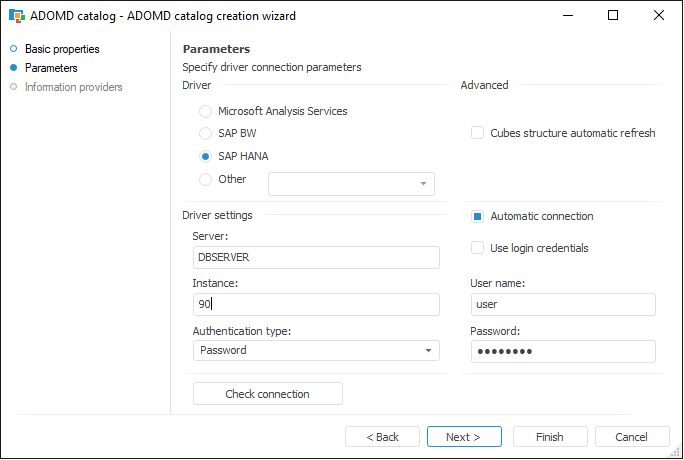Enable Cubes structure automatic refresh
This screenshot has width=684, height=460.
coord(478,133)
